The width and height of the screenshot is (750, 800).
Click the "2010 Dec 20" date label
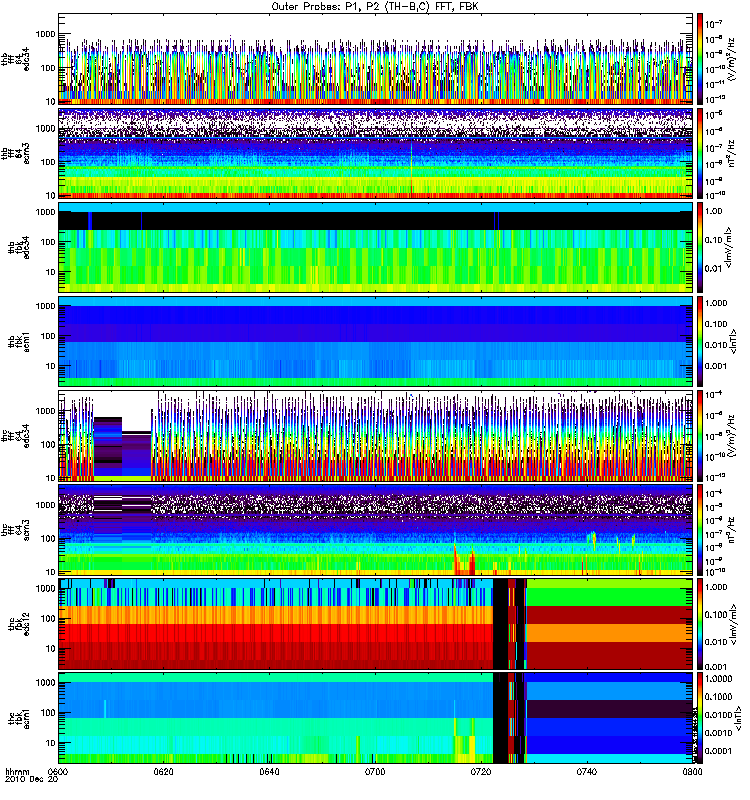(x=32, y=780)
